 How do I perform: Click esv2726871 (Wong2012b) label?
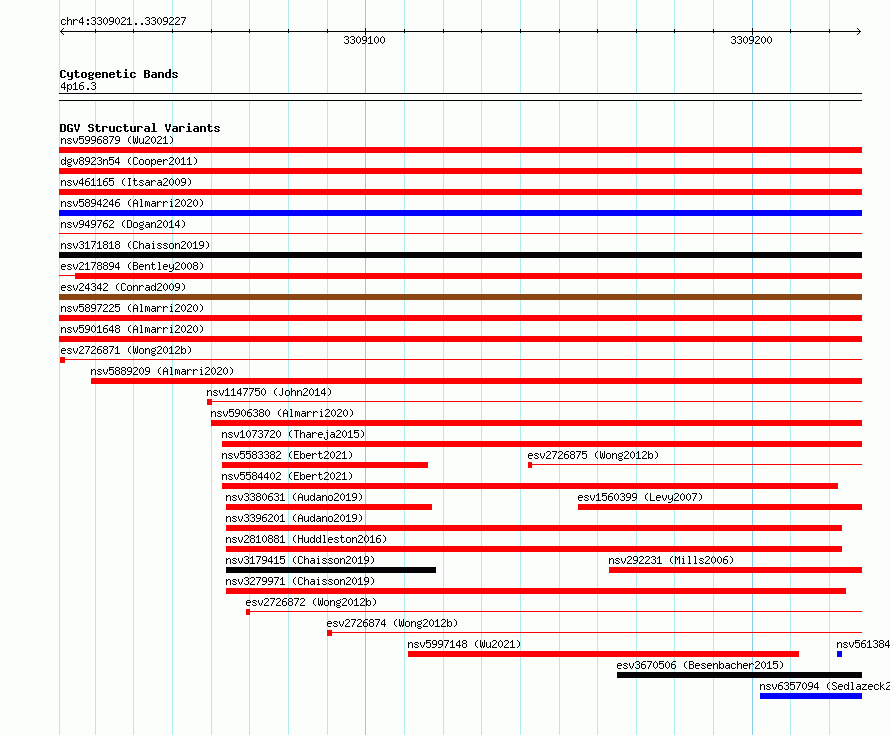click(x=126, y=350)
